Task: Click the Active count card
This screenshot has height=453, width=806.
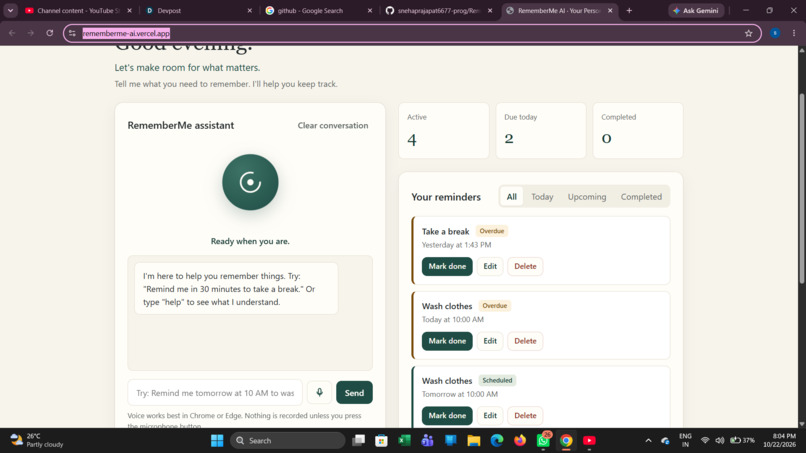Action: [444, 131]
